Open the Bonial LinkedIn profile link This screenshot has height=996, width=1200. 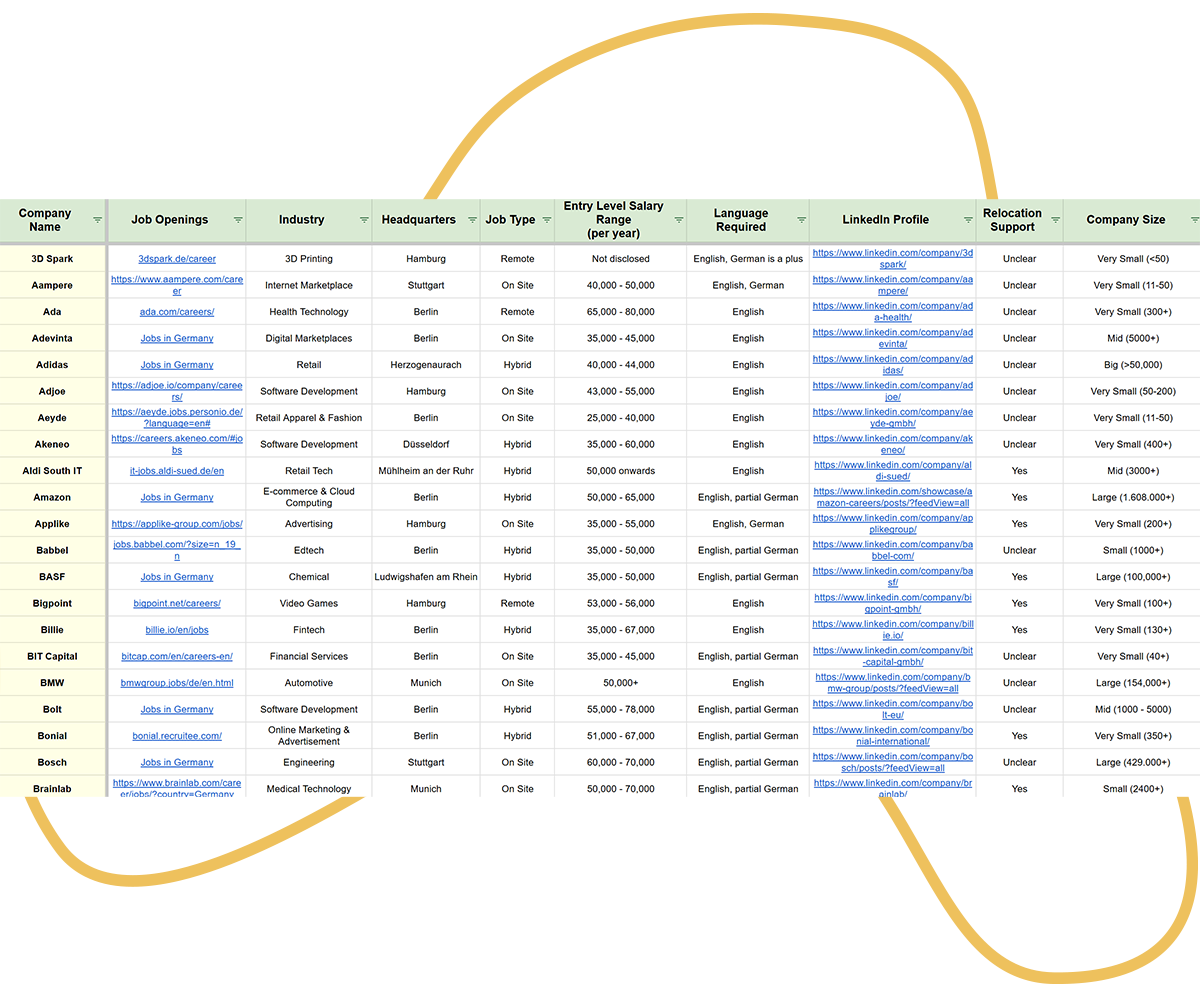point(893,736)
